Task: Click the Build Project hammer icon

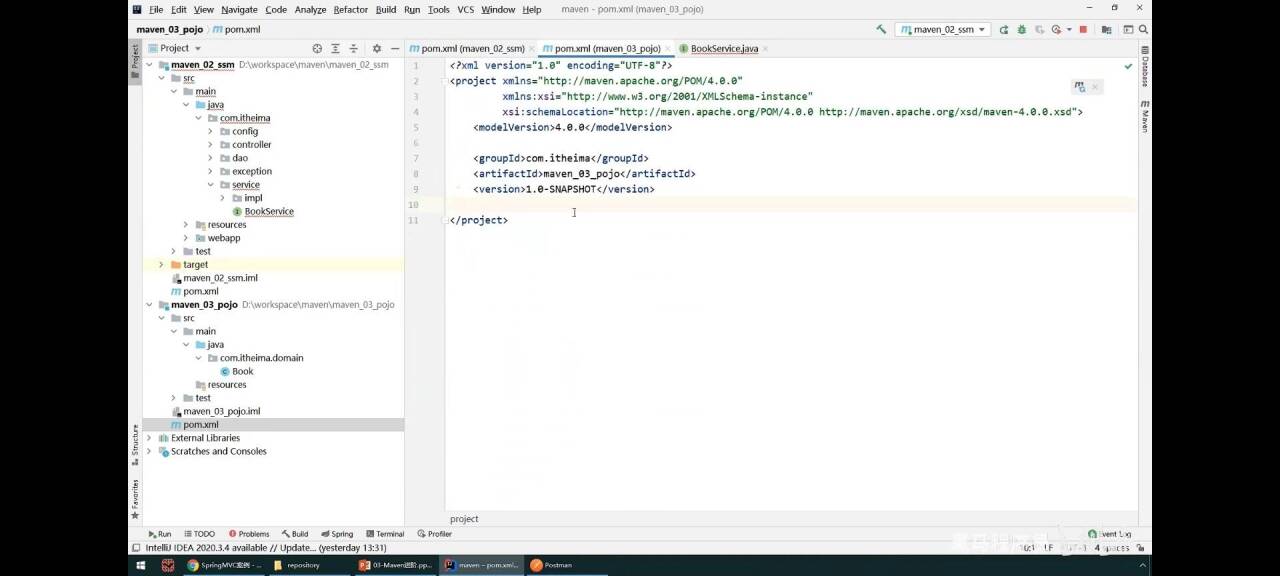Action: tap(881, 29)
